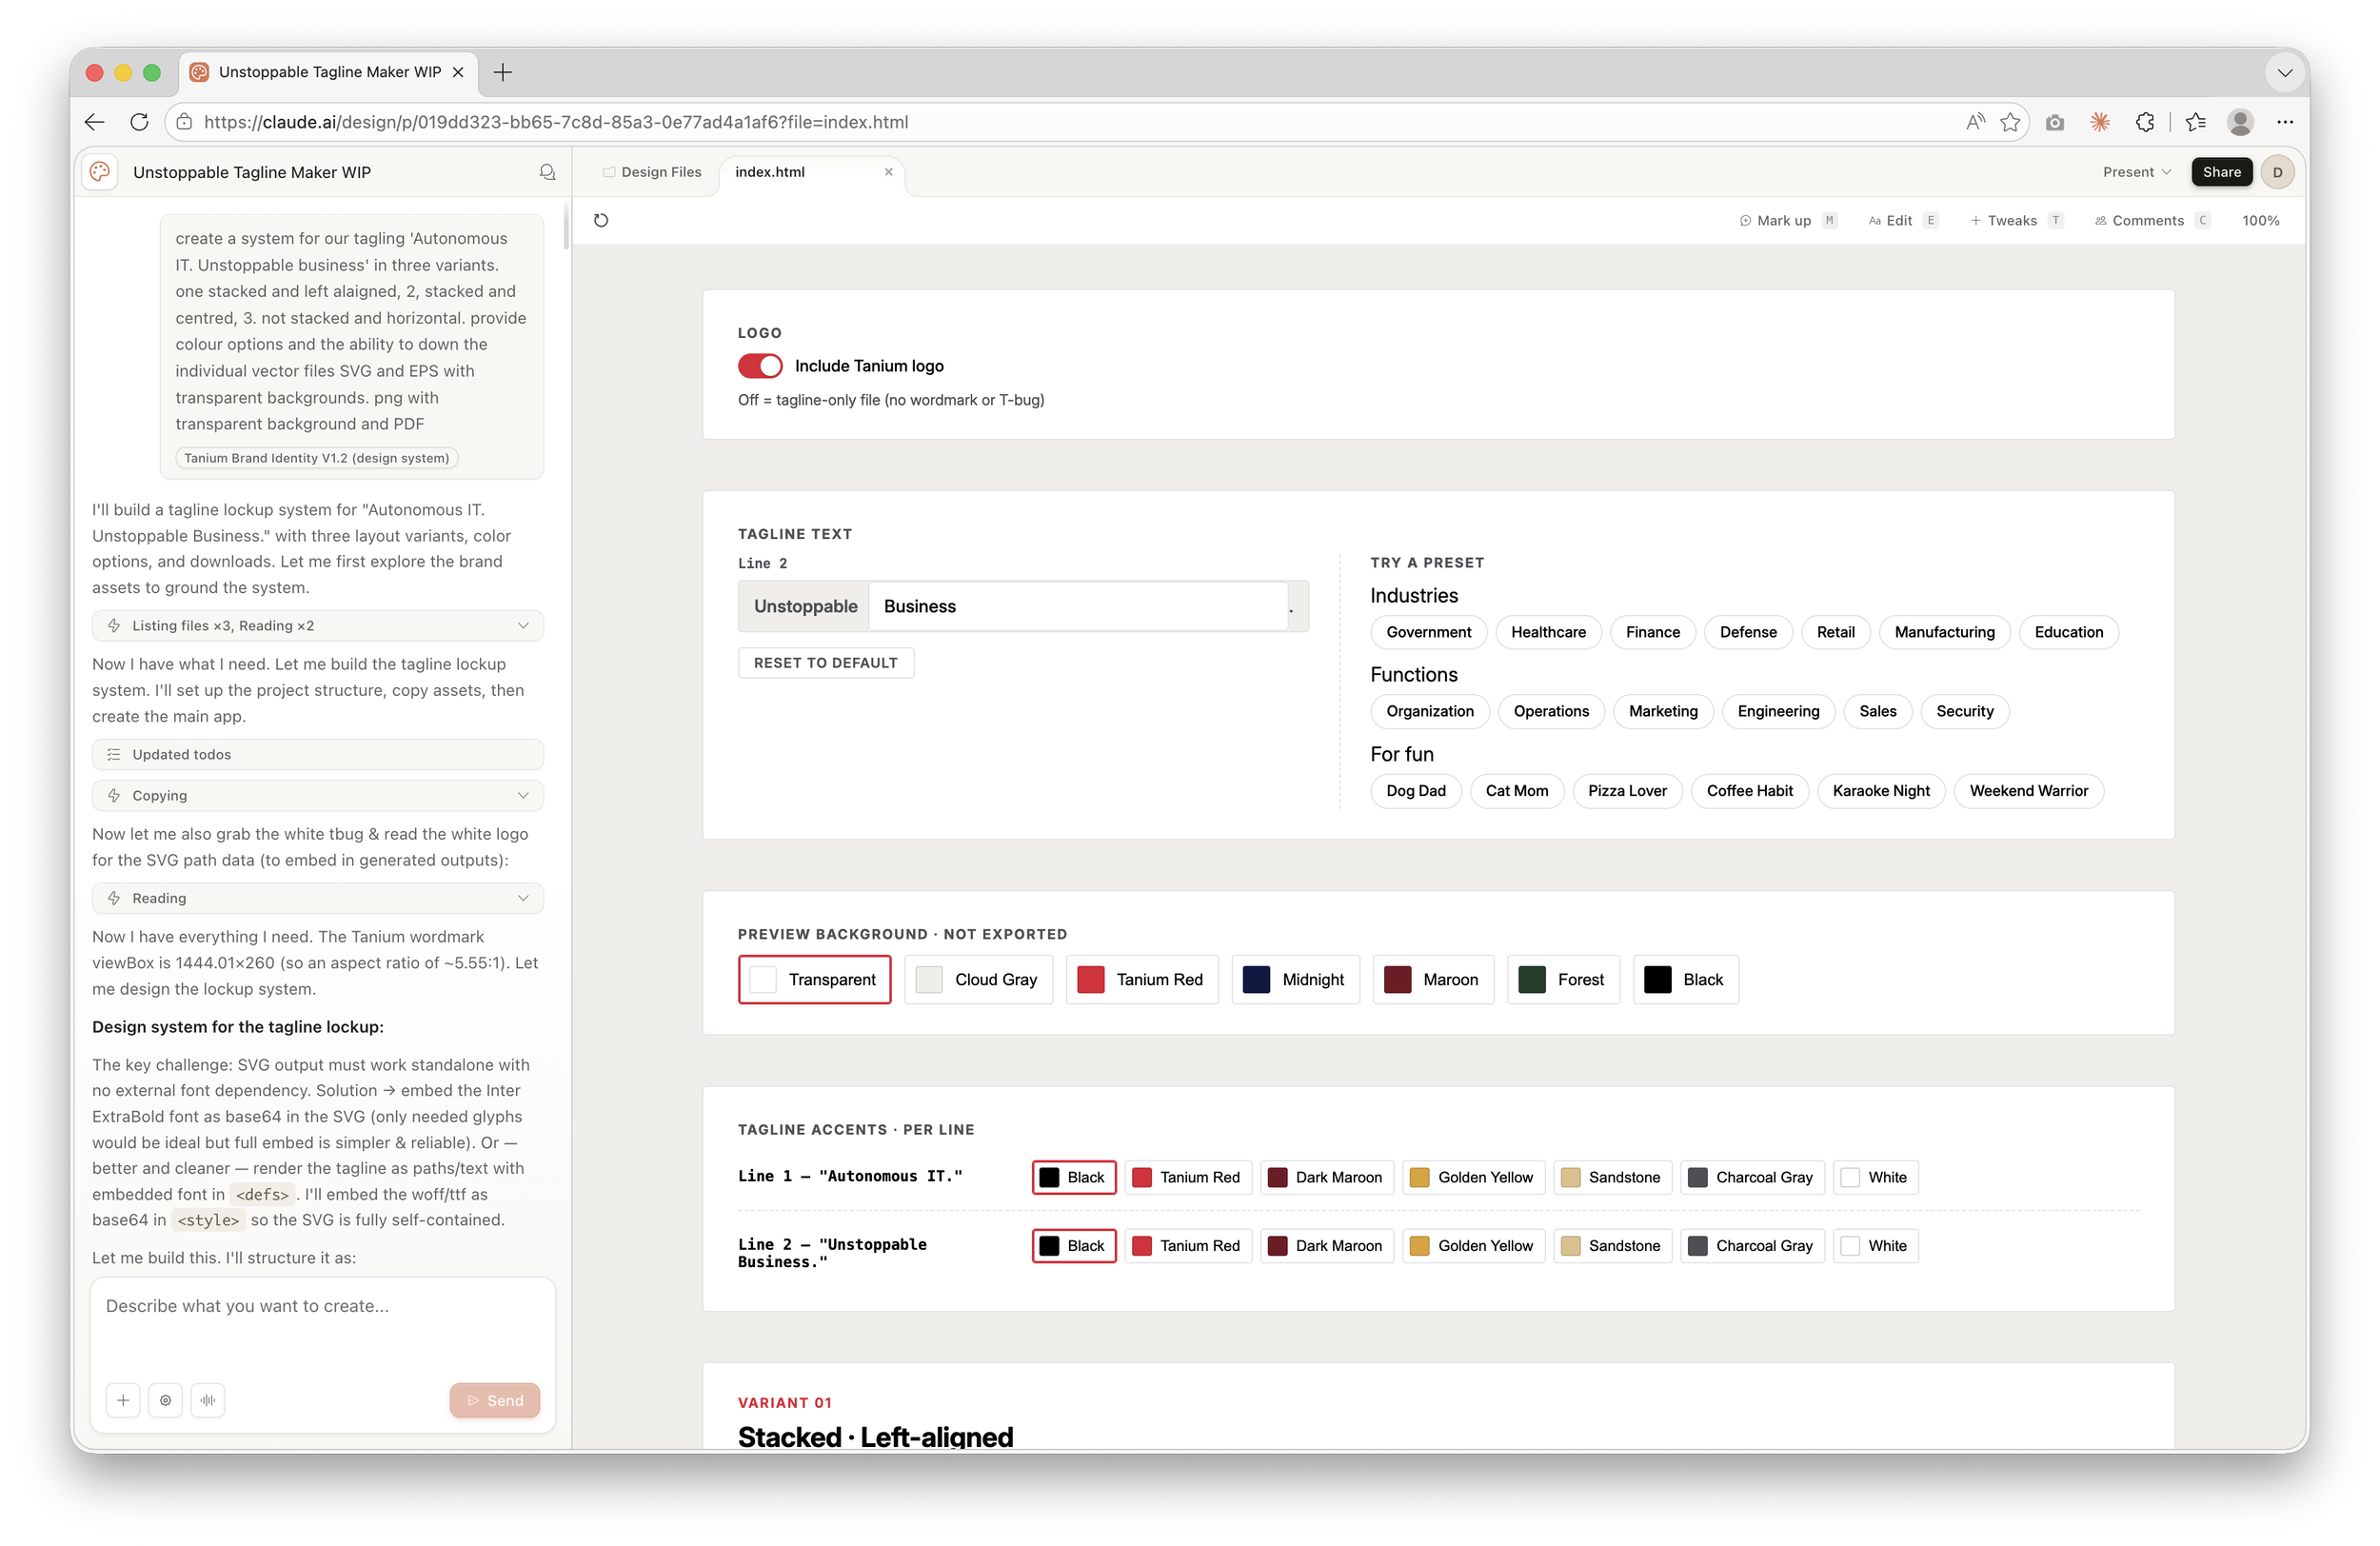This screenshot has width=2380, height=1546.
Task: Choose Tanium Red accent for Line 1
Action: tap(1187, 1177)
